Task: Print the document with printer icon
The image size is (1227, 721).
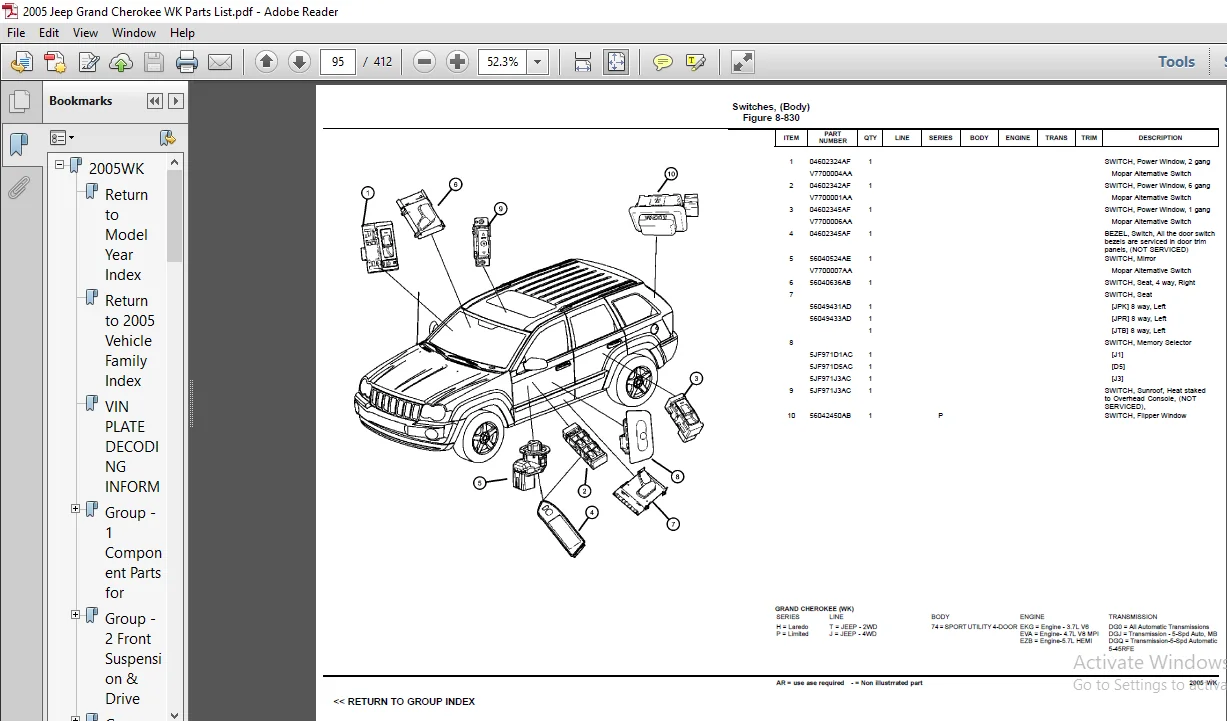Action: pyautogui.click(x=187, y=62)
